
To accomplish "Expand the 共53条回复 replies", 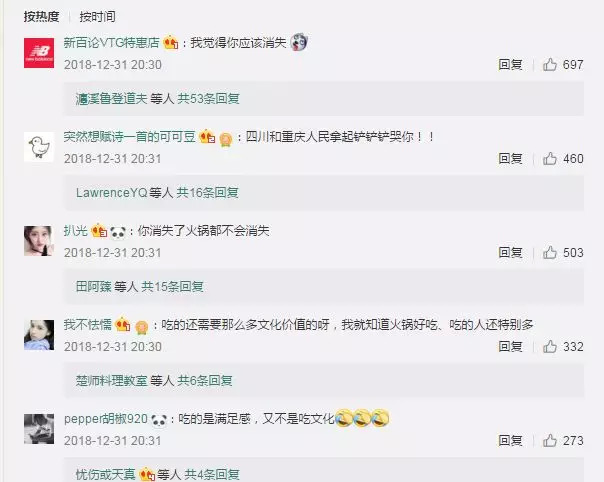I will pyautogui.click(x=208, y=99).
